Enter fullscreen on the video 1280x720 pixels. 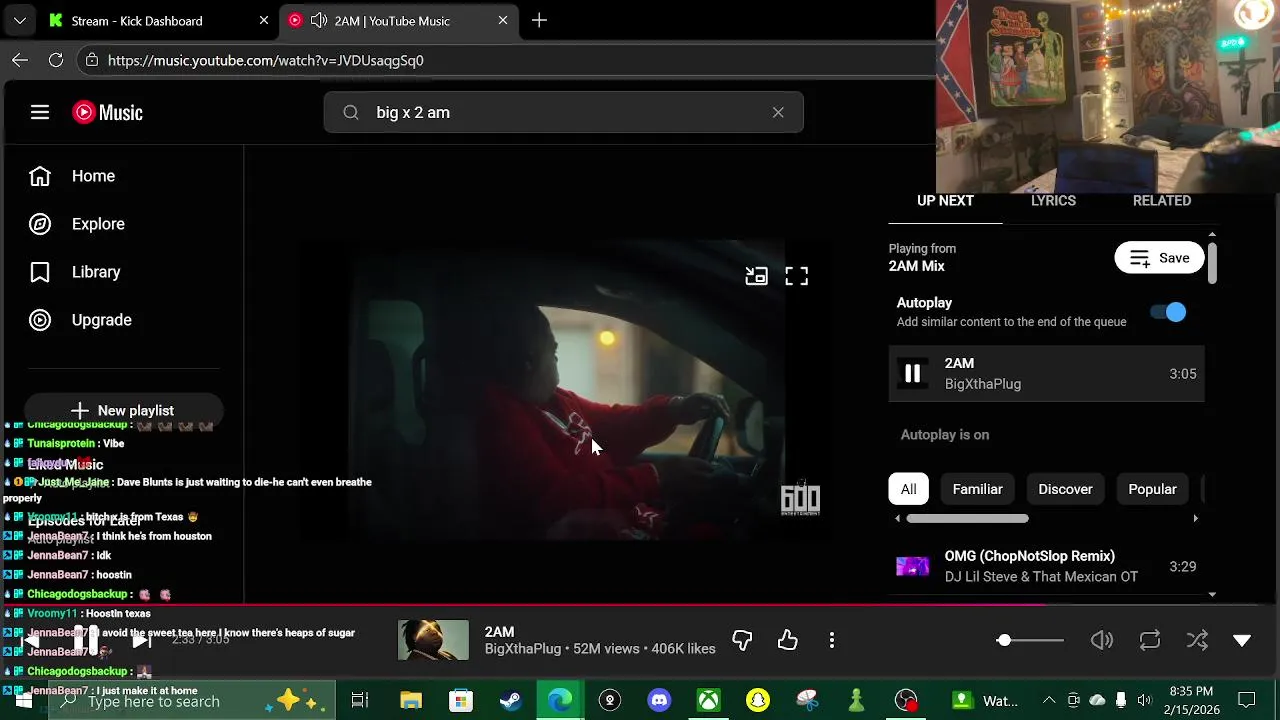796,276
